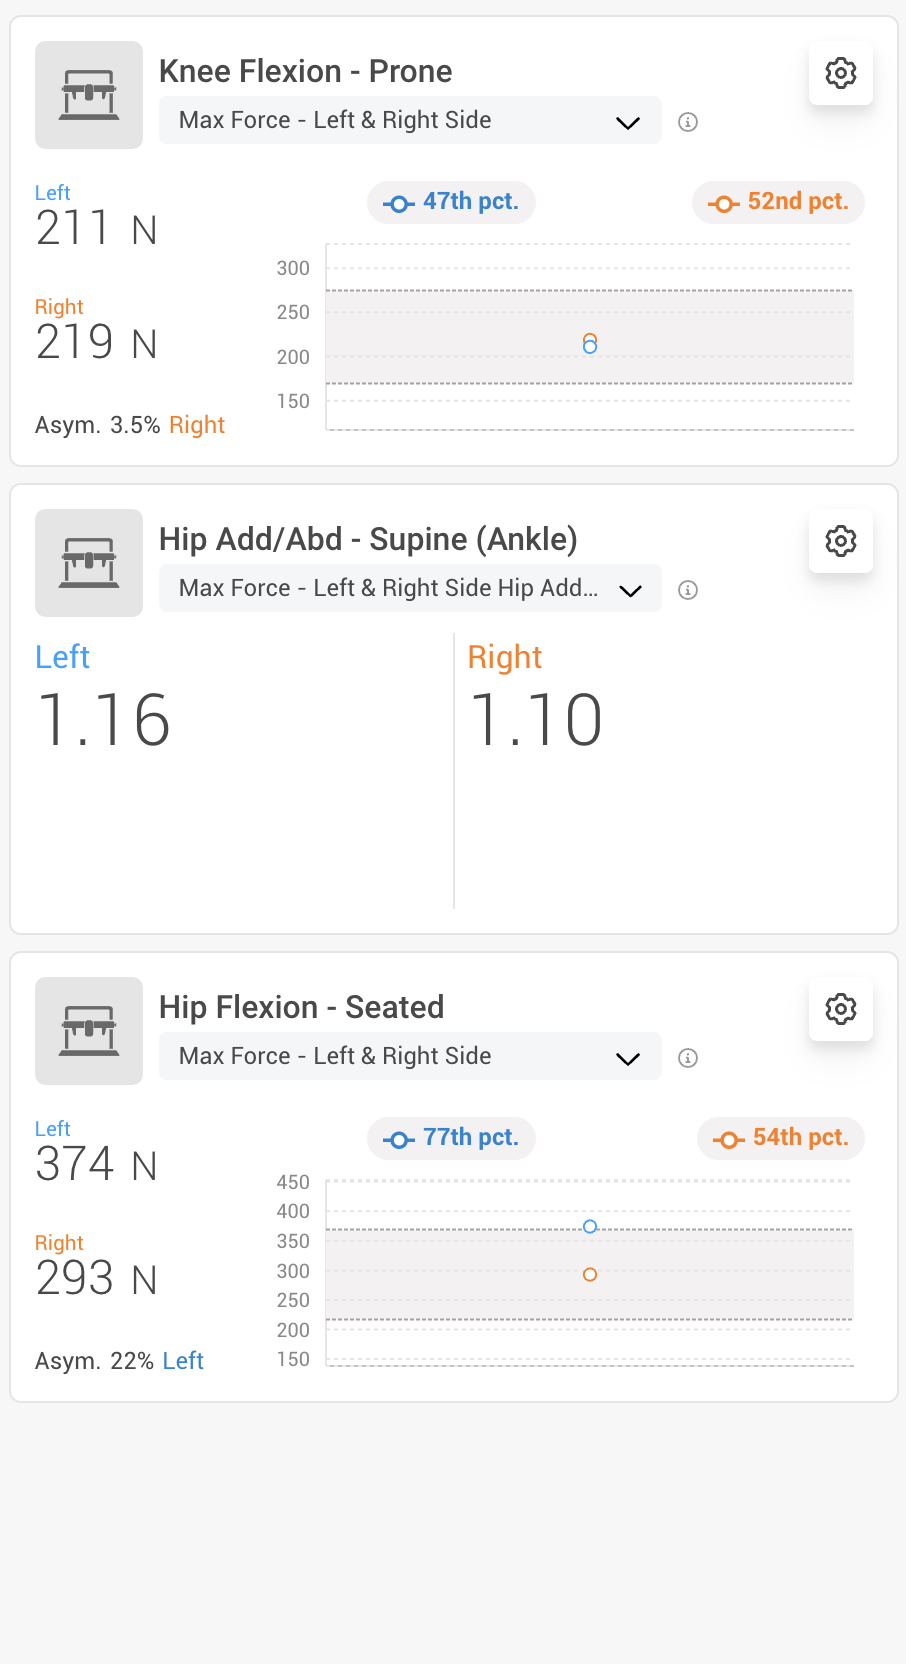Expand Hip Flexion Max Force metric dropdown
The height and width of the screenshot is (1664, 906).
click(410, 1056)
